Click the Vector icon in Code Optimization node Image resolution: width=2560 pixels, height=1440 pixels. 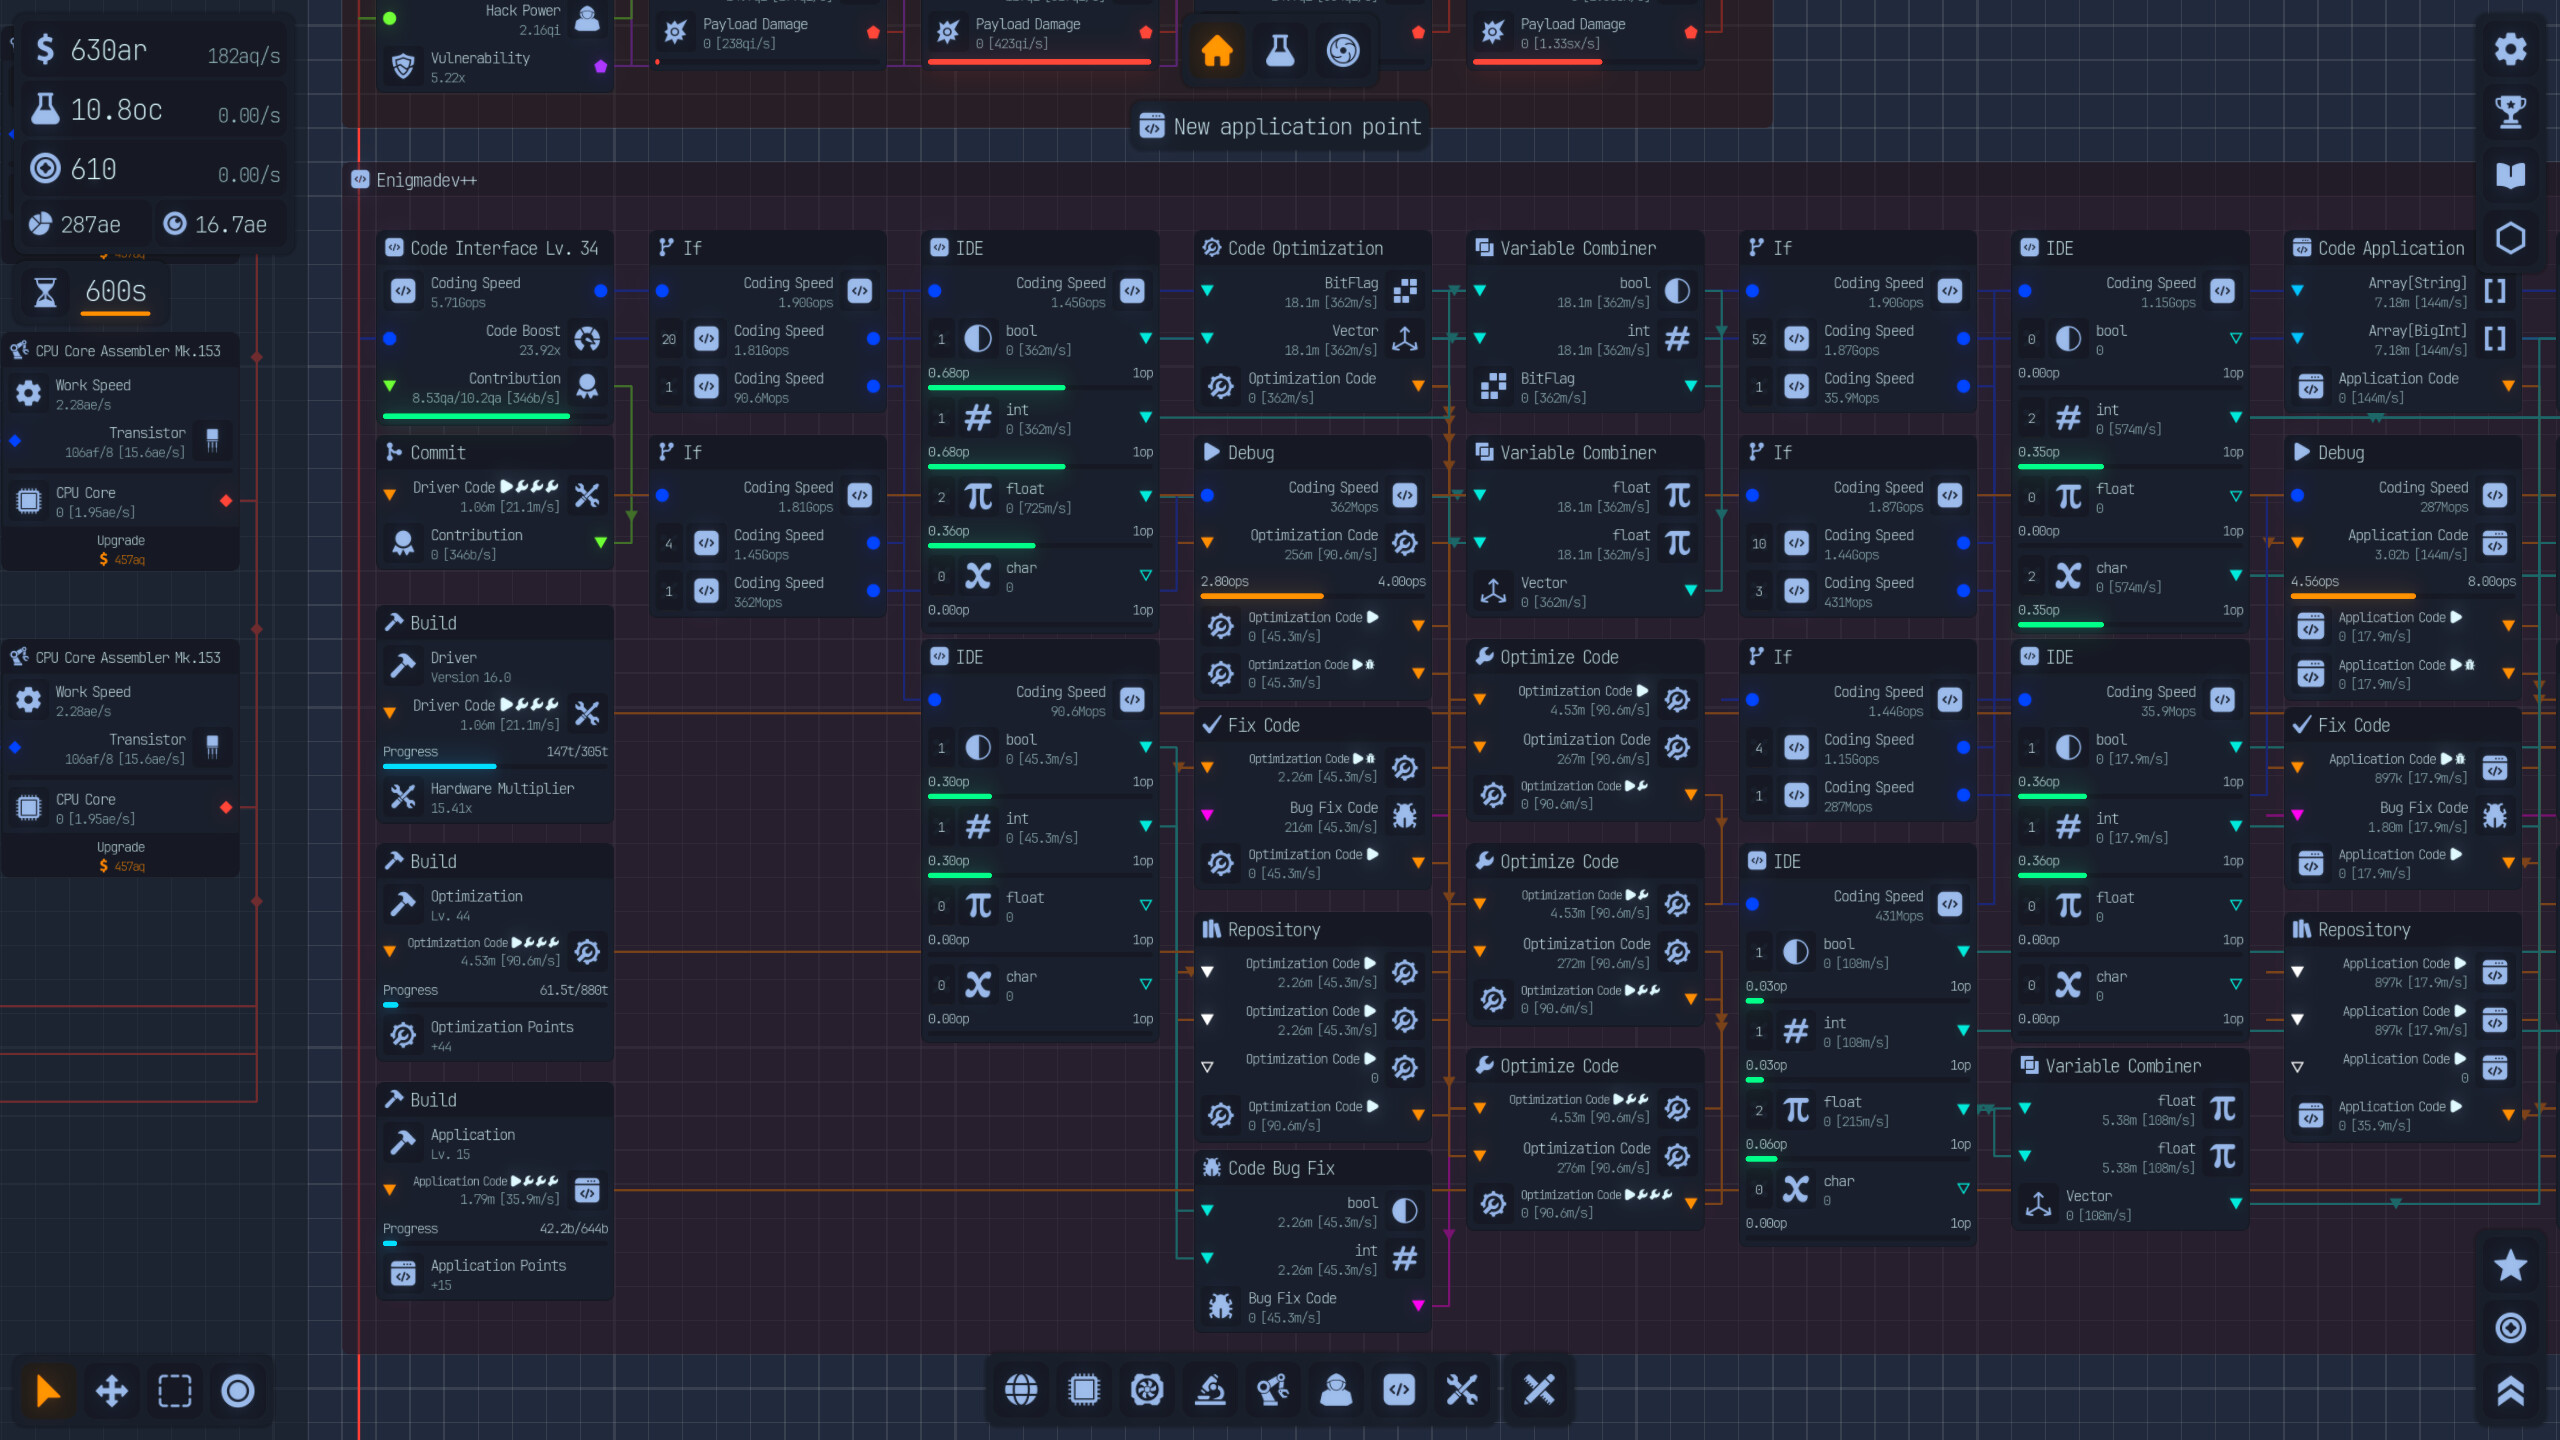pos(1404,339)
